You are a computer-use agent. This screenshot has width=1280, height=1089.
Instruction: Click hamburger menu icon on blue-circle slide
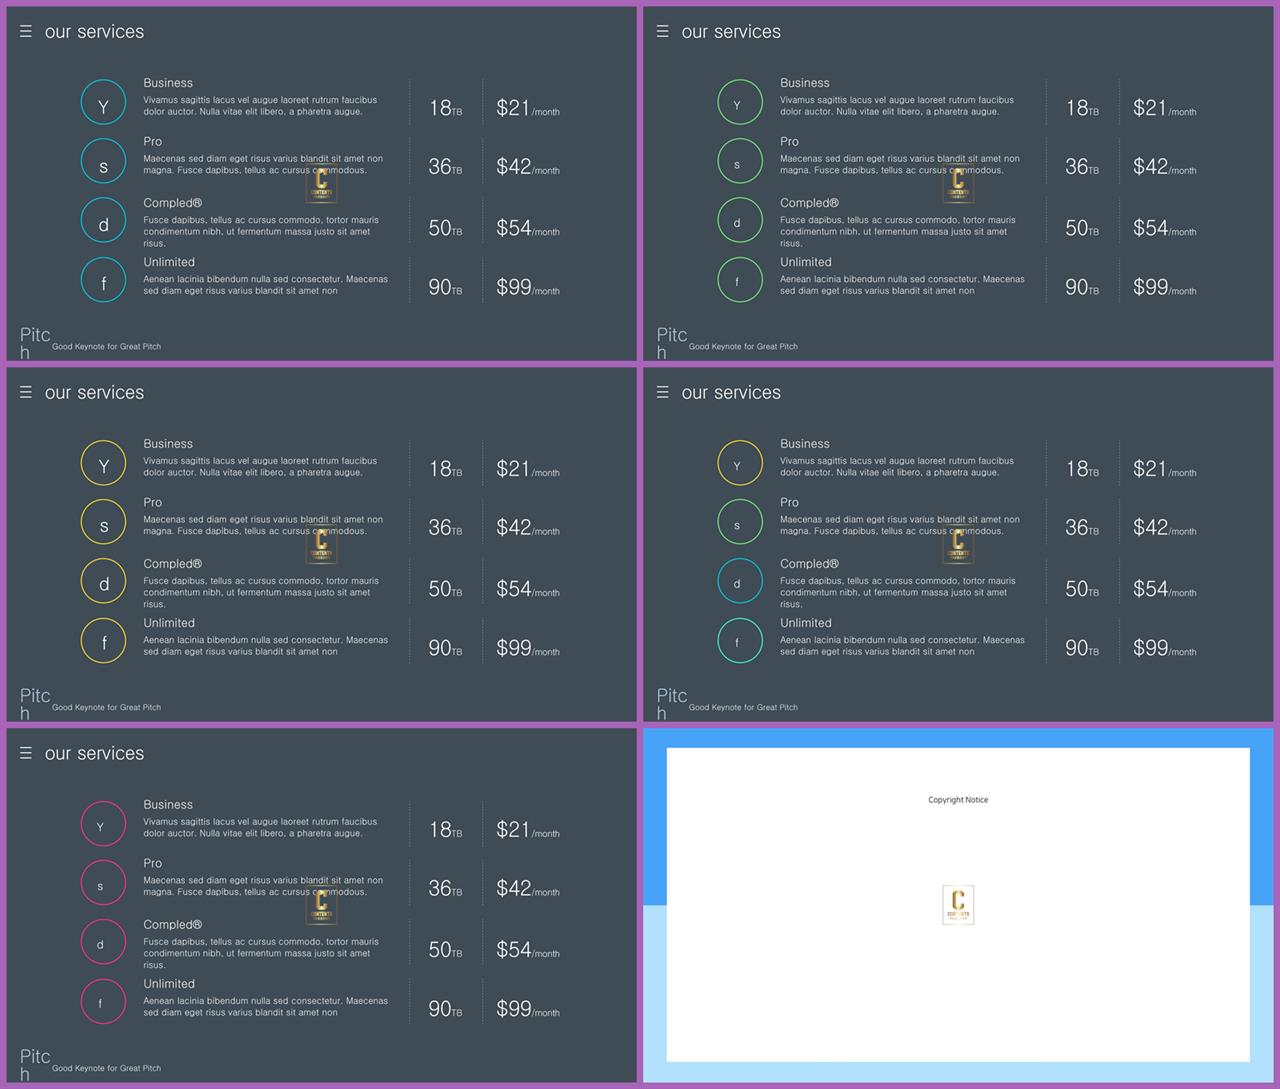(x=26, y=31)
